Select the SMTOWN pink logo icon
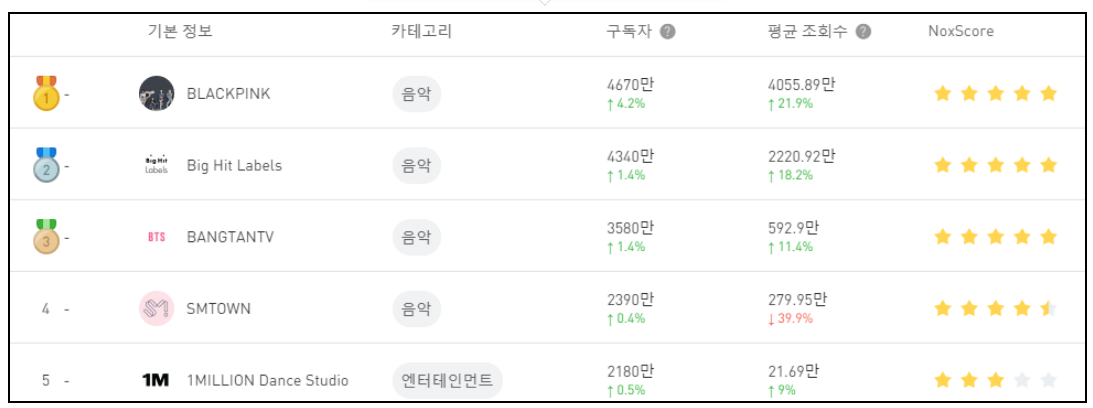Image resolution: width=1093 pixels, height=408 pixels. pyautogui.click(x=156, y=309)
